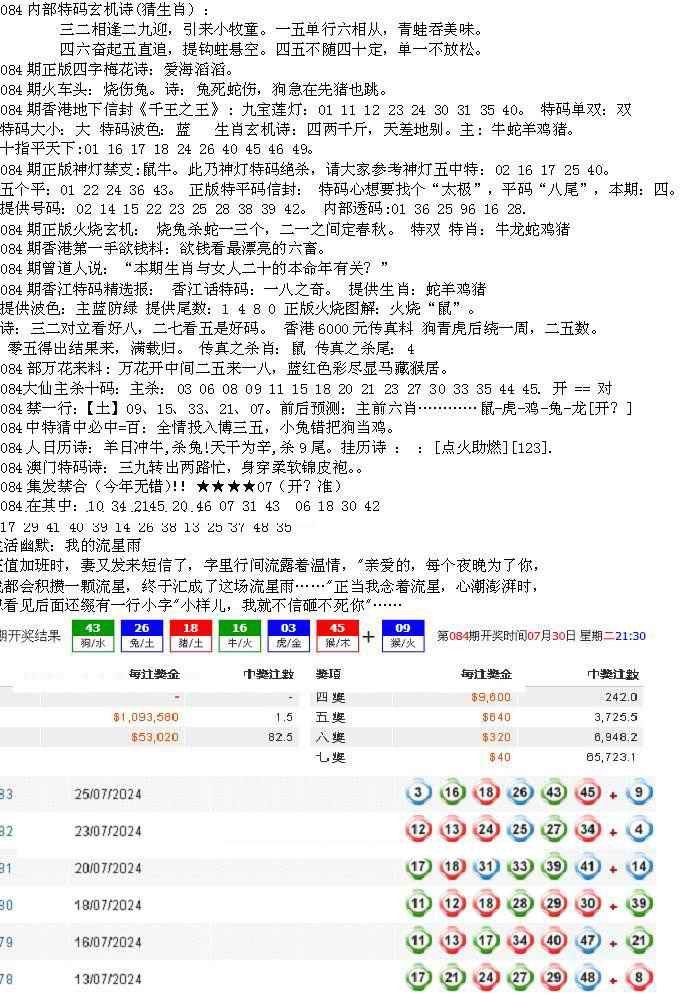690x995 pixels.
Task: Open the 23/07/2024 draw date
Action: (108, 830)
